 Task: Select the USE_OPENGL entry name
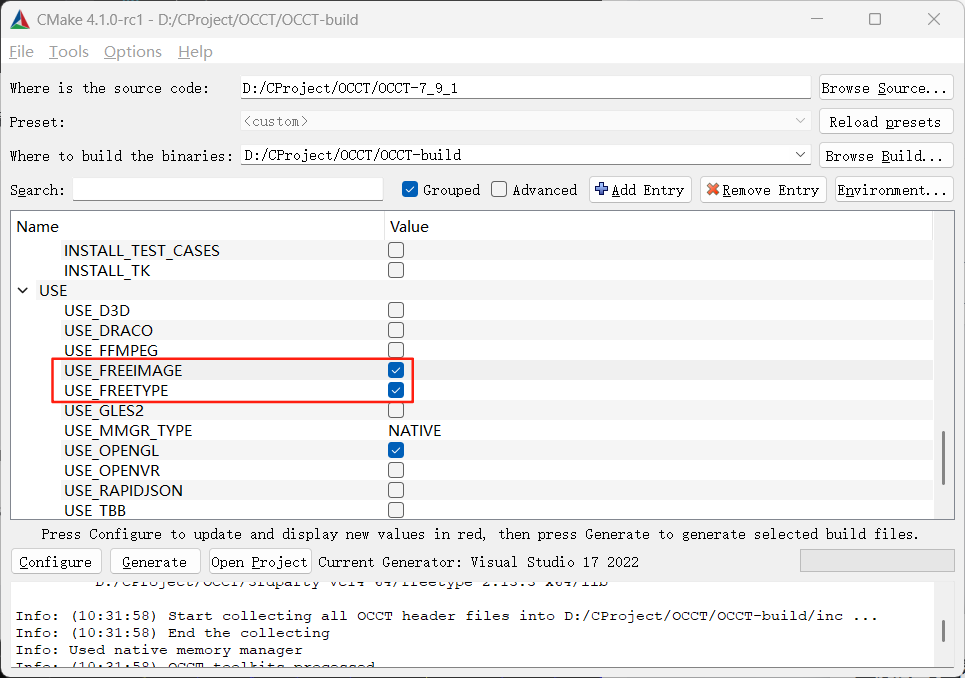(x=111, y=450)
